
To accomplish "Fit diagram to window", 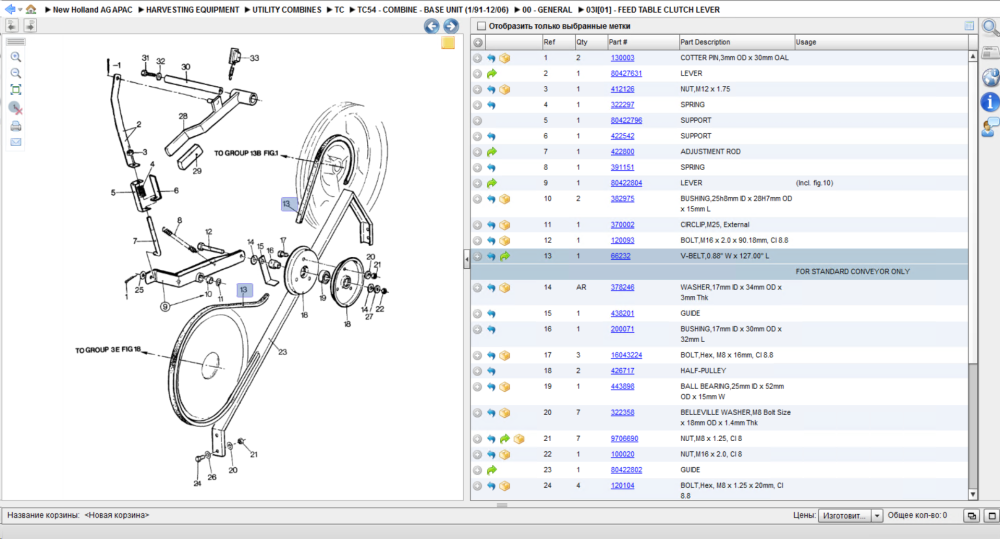I will pos(16,90).
